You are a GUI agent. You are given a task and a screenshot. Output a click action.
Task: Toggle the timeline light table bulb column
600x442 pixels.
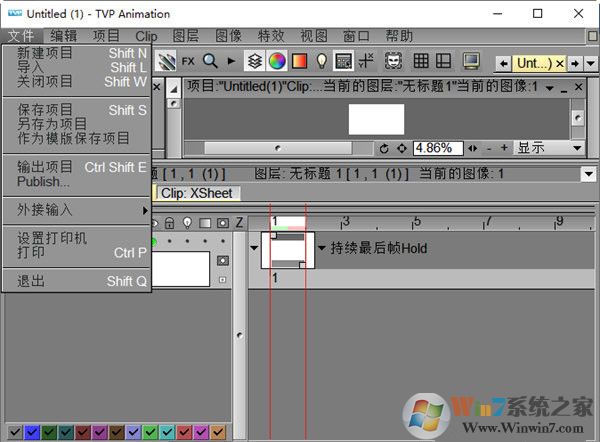tap(187, 223)
